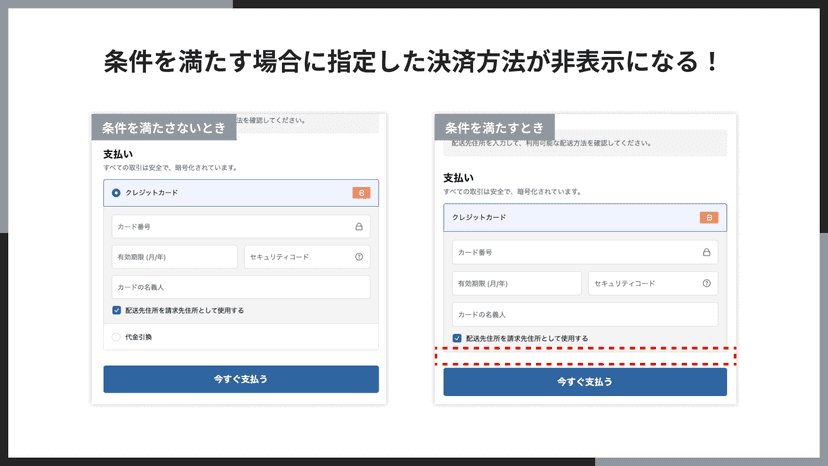Click 有効期限 (月/年) field in left checkout

[174, 257]
